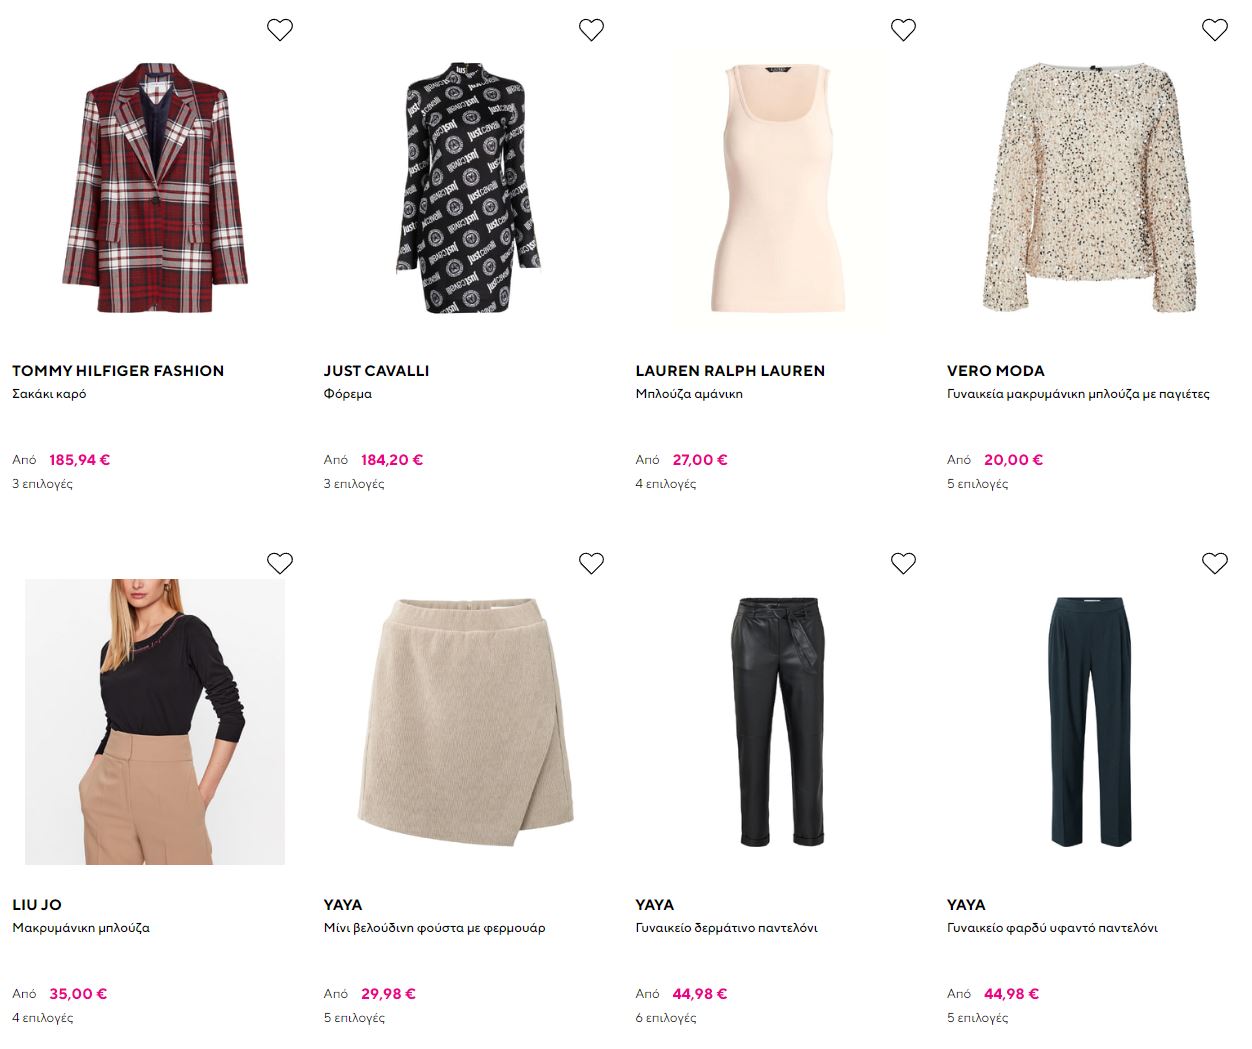Open the plaid blazer product image
Screen dimensions: 1252x1049
pyautogui.click(x=156, y=187)
